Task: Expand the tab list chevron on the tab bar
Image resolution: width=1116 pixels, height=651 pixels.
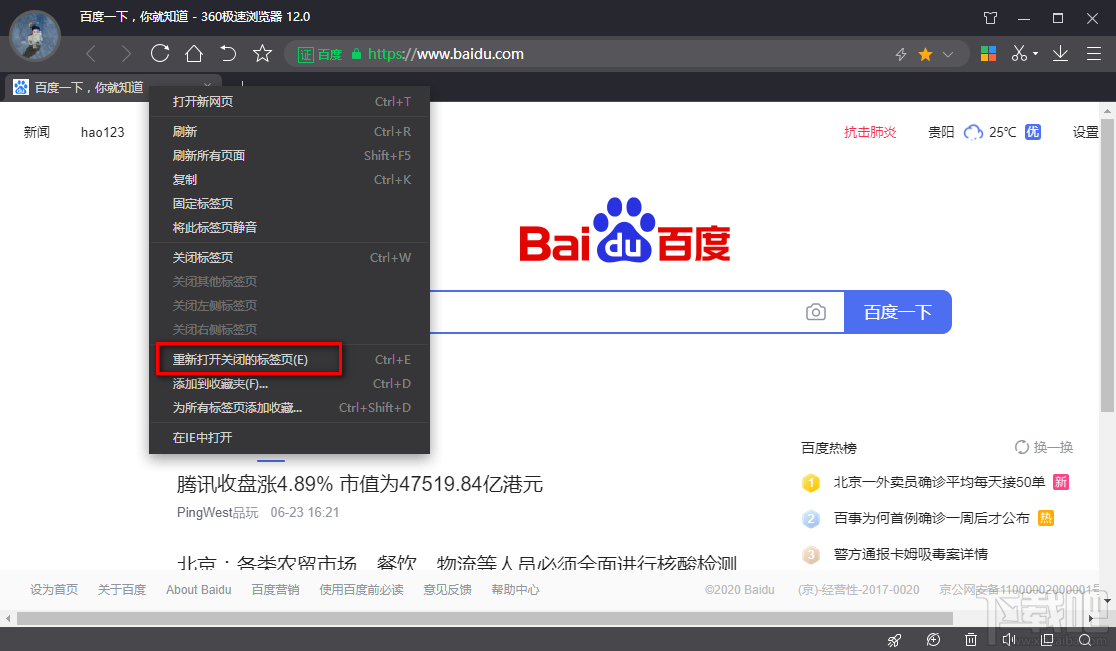Action: pos(207,87)
